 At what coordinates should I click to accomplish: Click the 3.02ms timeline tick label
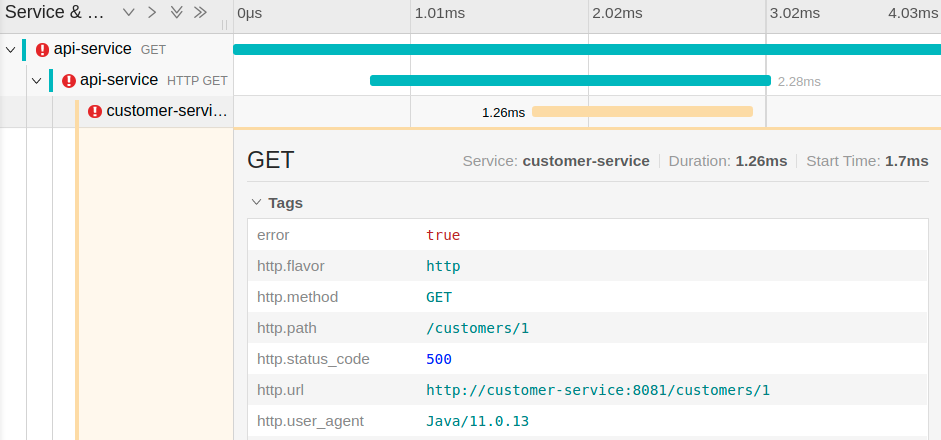pyautogui.click(x=795, y=13)
